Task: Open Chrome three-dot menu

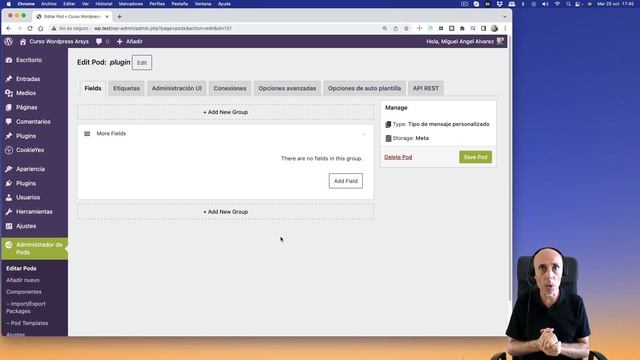Action: point(505,29)
